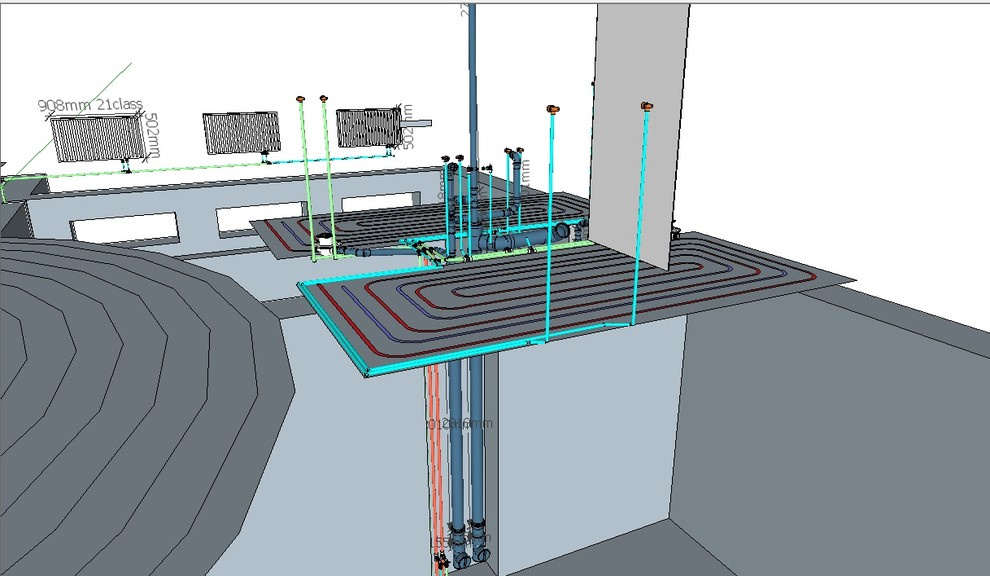Image resolution: width=990 pixels, height=576 pixels.
Task: Select the leftmost window opening in low wall
Action: coord(125,228)
